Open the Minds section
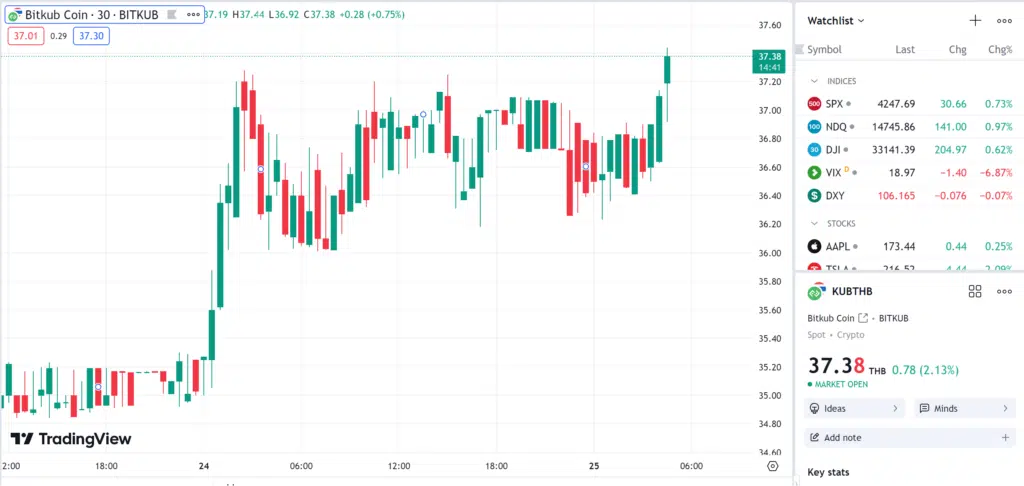Screen dimensions: 1024x486 pyautogui.click(x=965, y=408)
